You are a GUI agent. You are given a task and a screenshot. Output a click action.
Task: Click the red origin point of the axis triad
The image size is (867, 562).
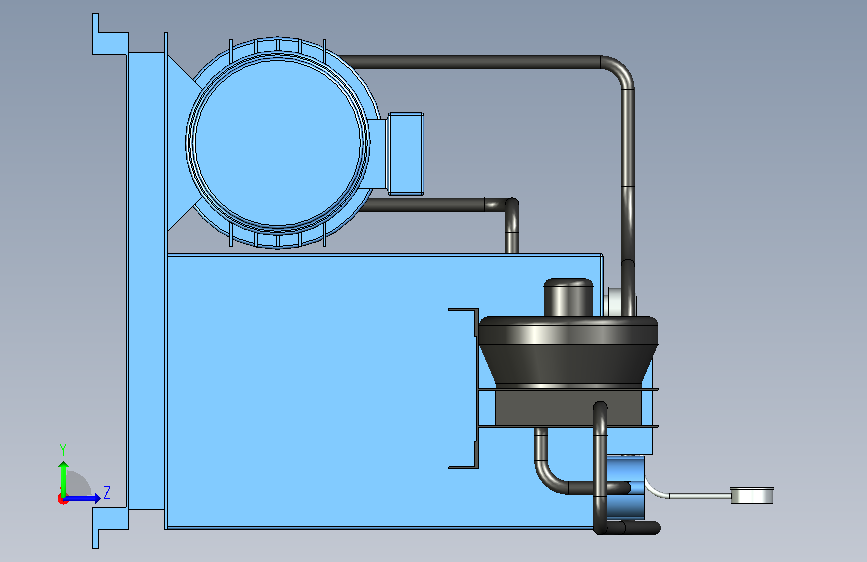(x=62, y=499)
